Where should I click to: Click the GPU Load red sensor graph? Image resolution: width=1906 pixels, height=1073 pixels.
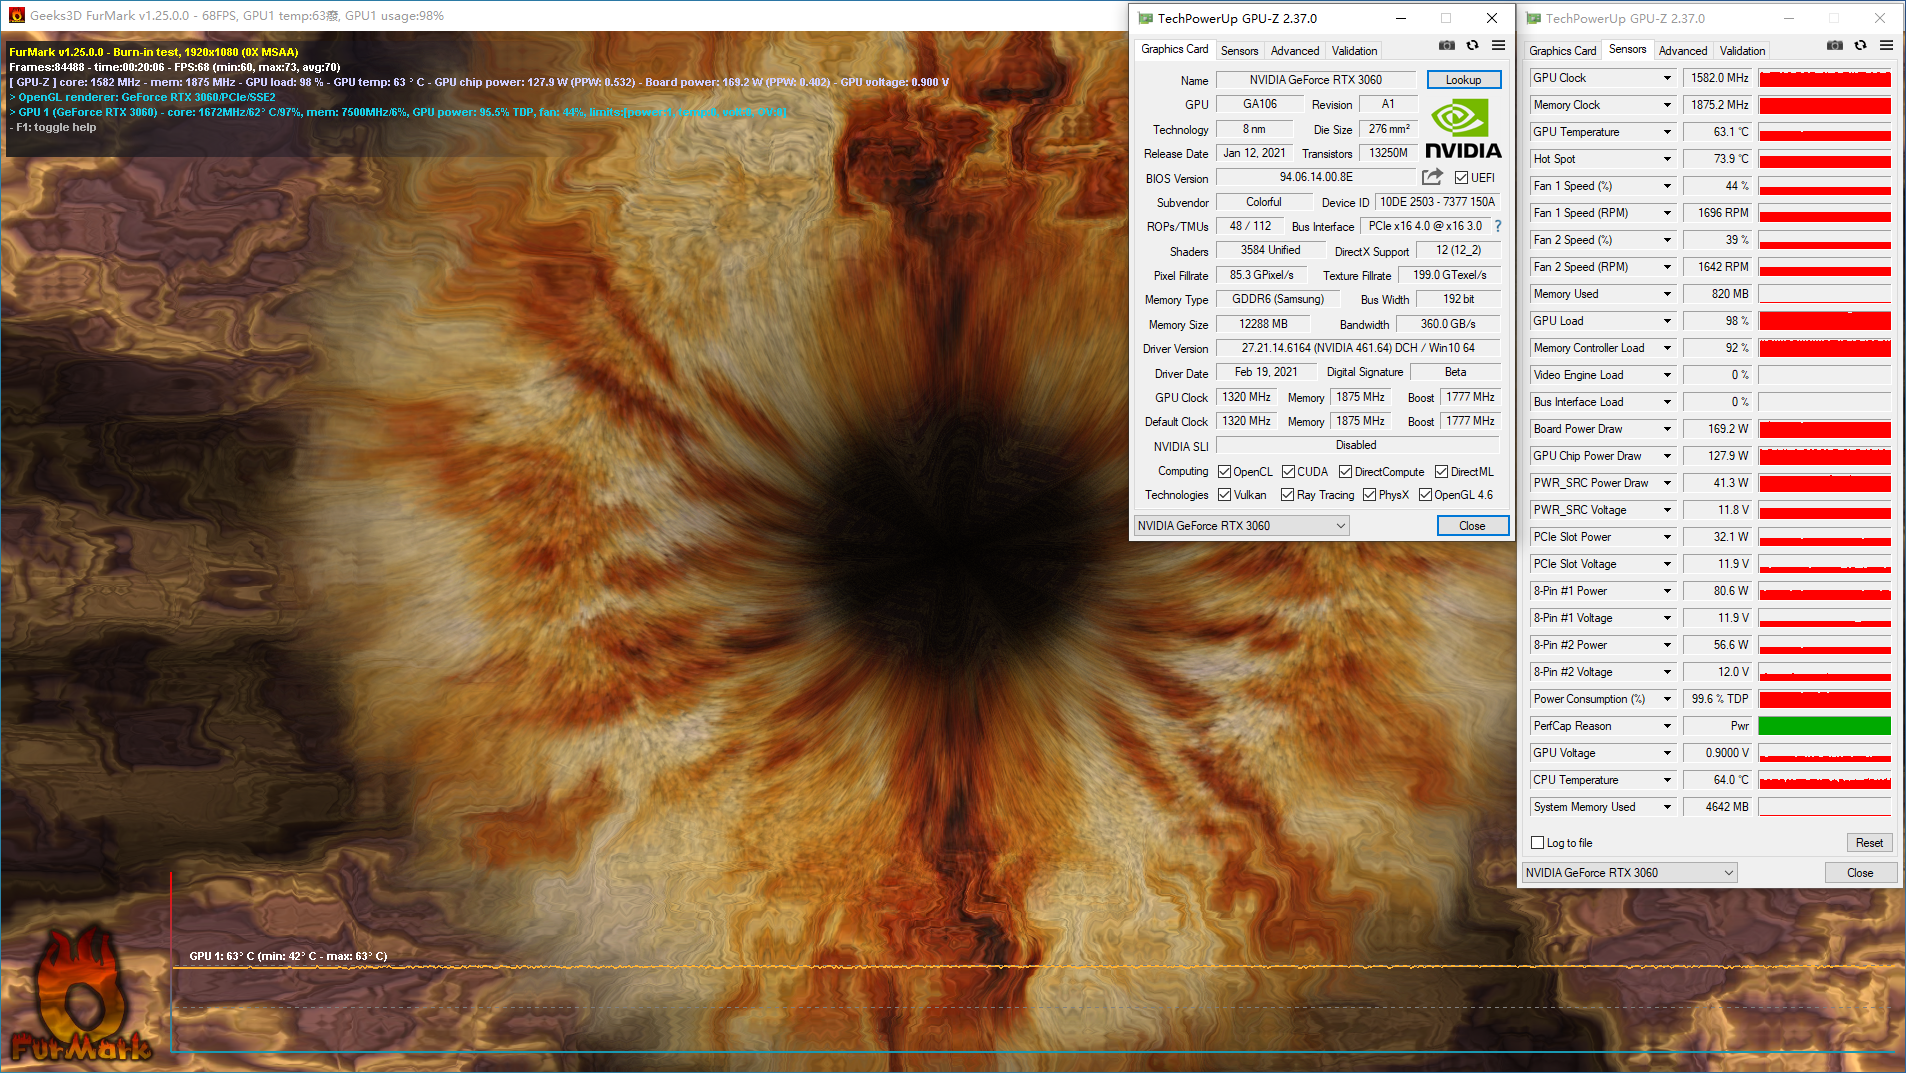click(1825, 321)
